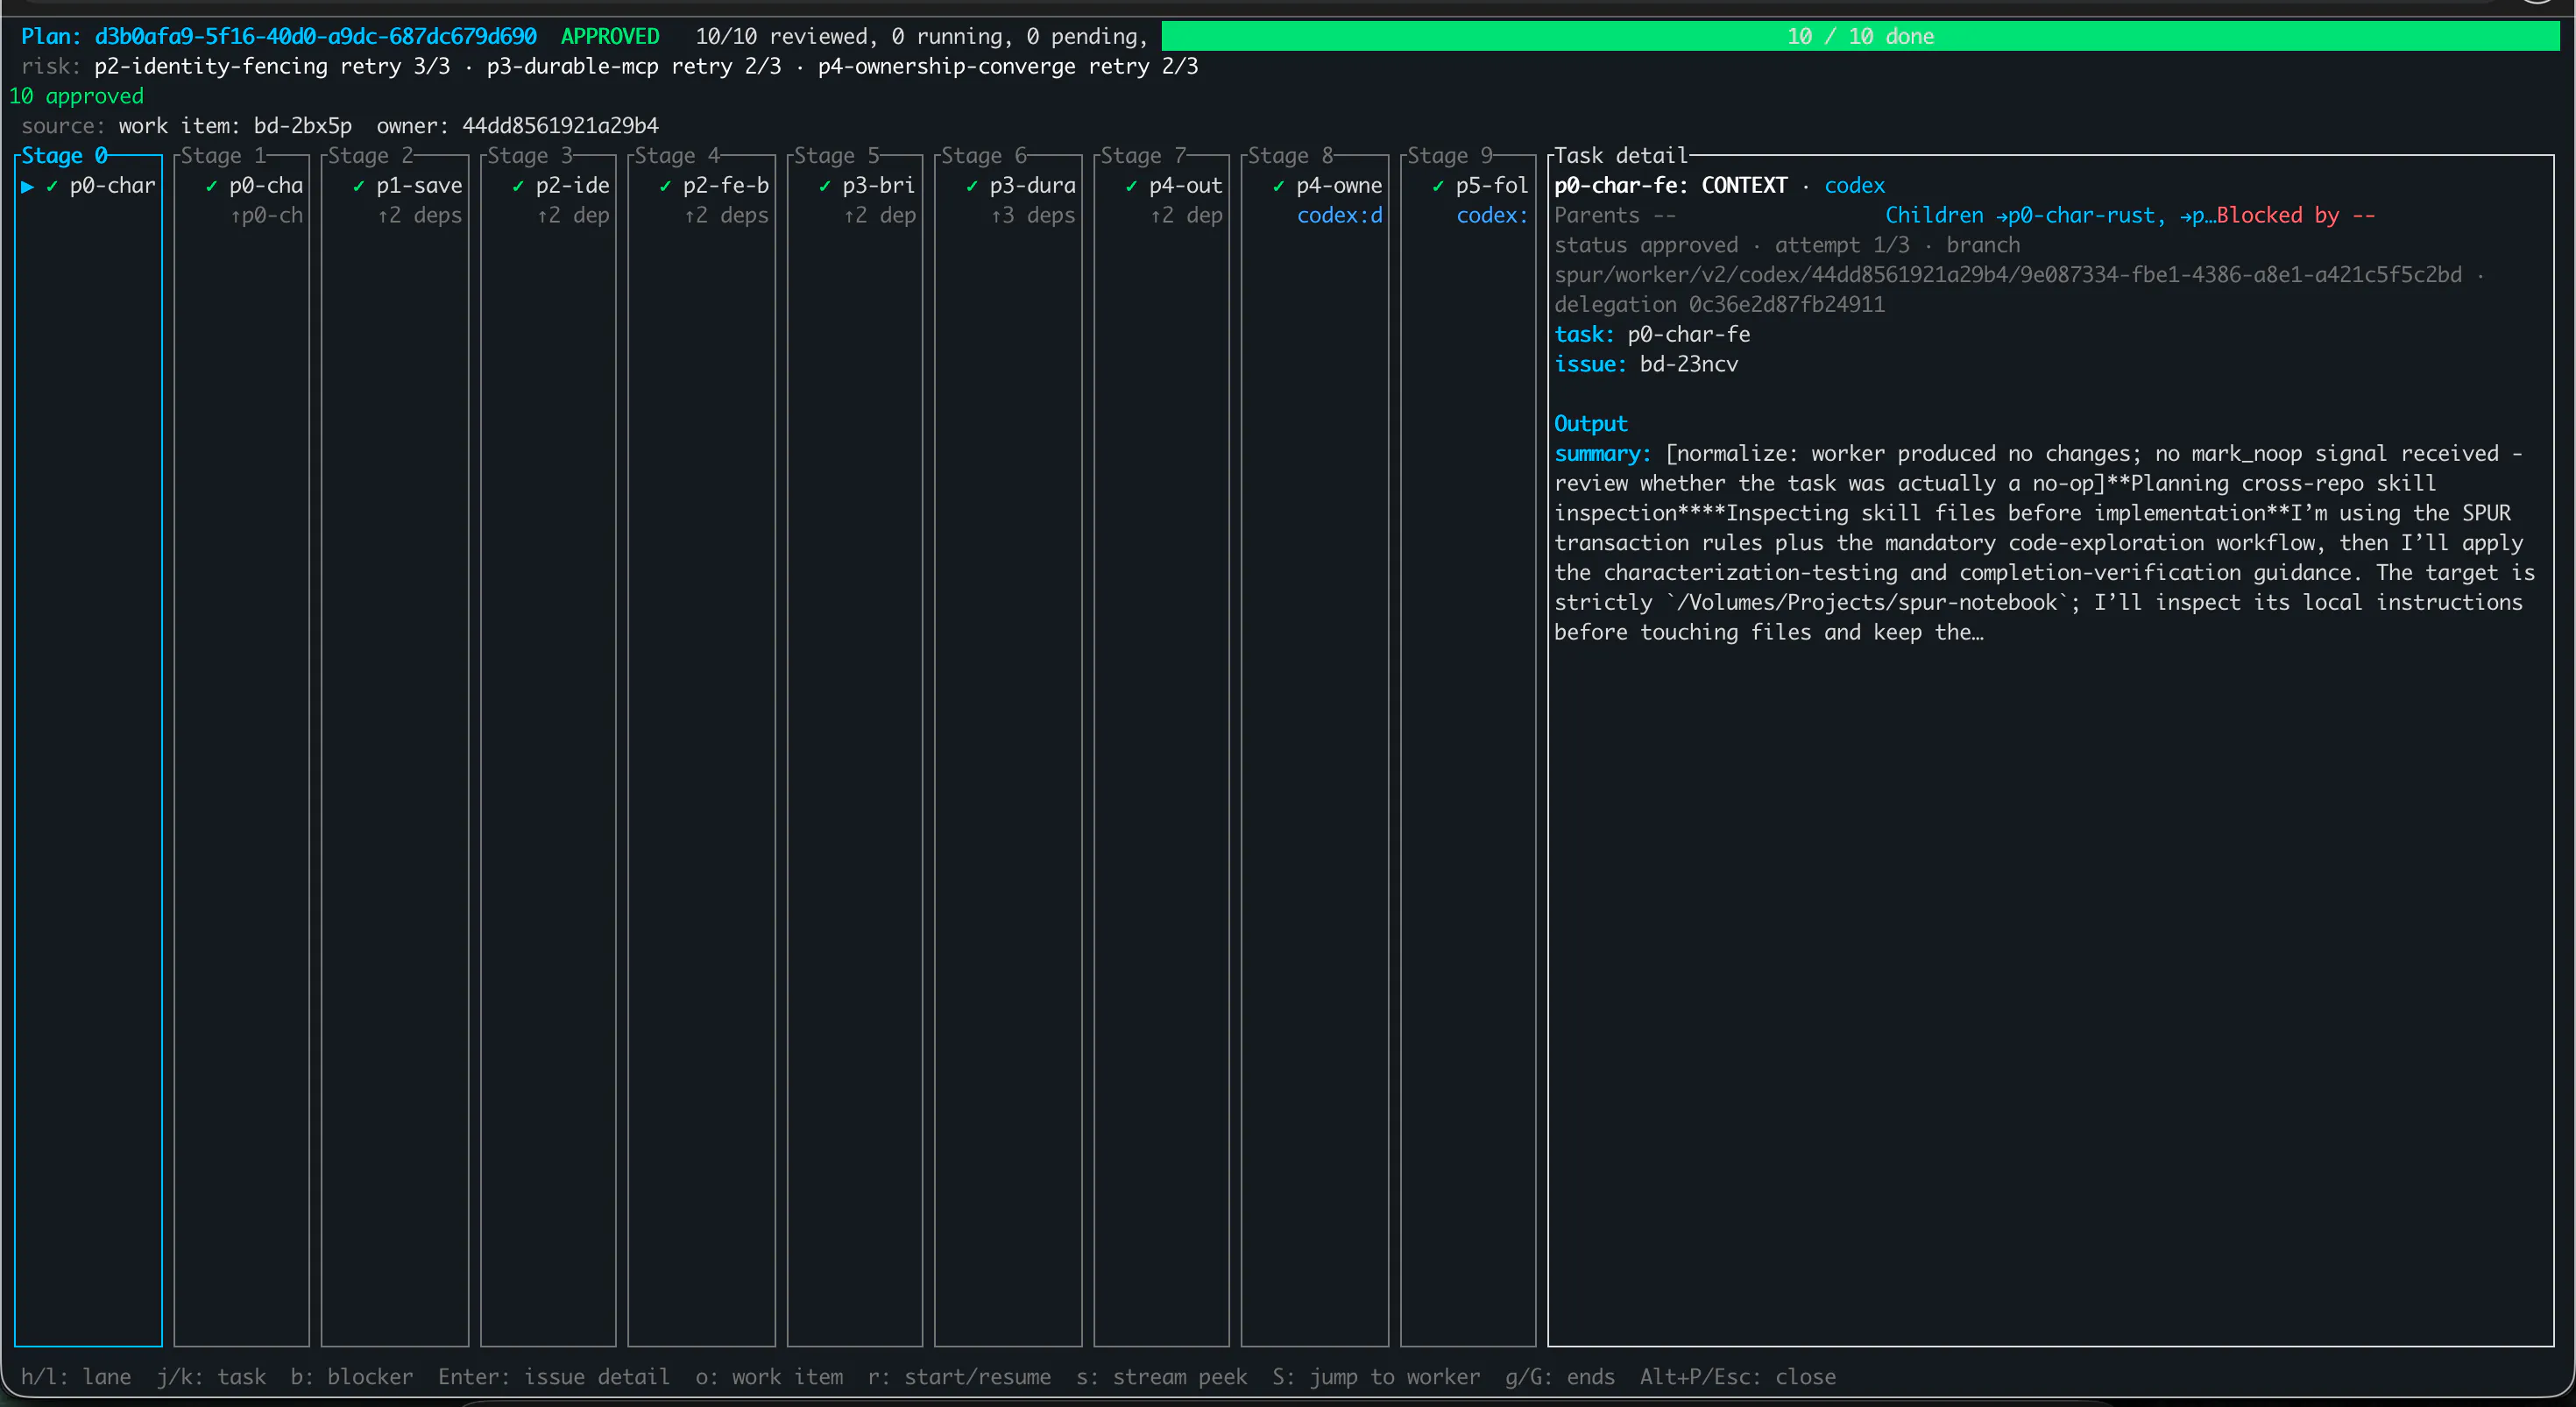Select the p0-char task in Stage 0
2576x1407 pixels.
coord(112,186)
